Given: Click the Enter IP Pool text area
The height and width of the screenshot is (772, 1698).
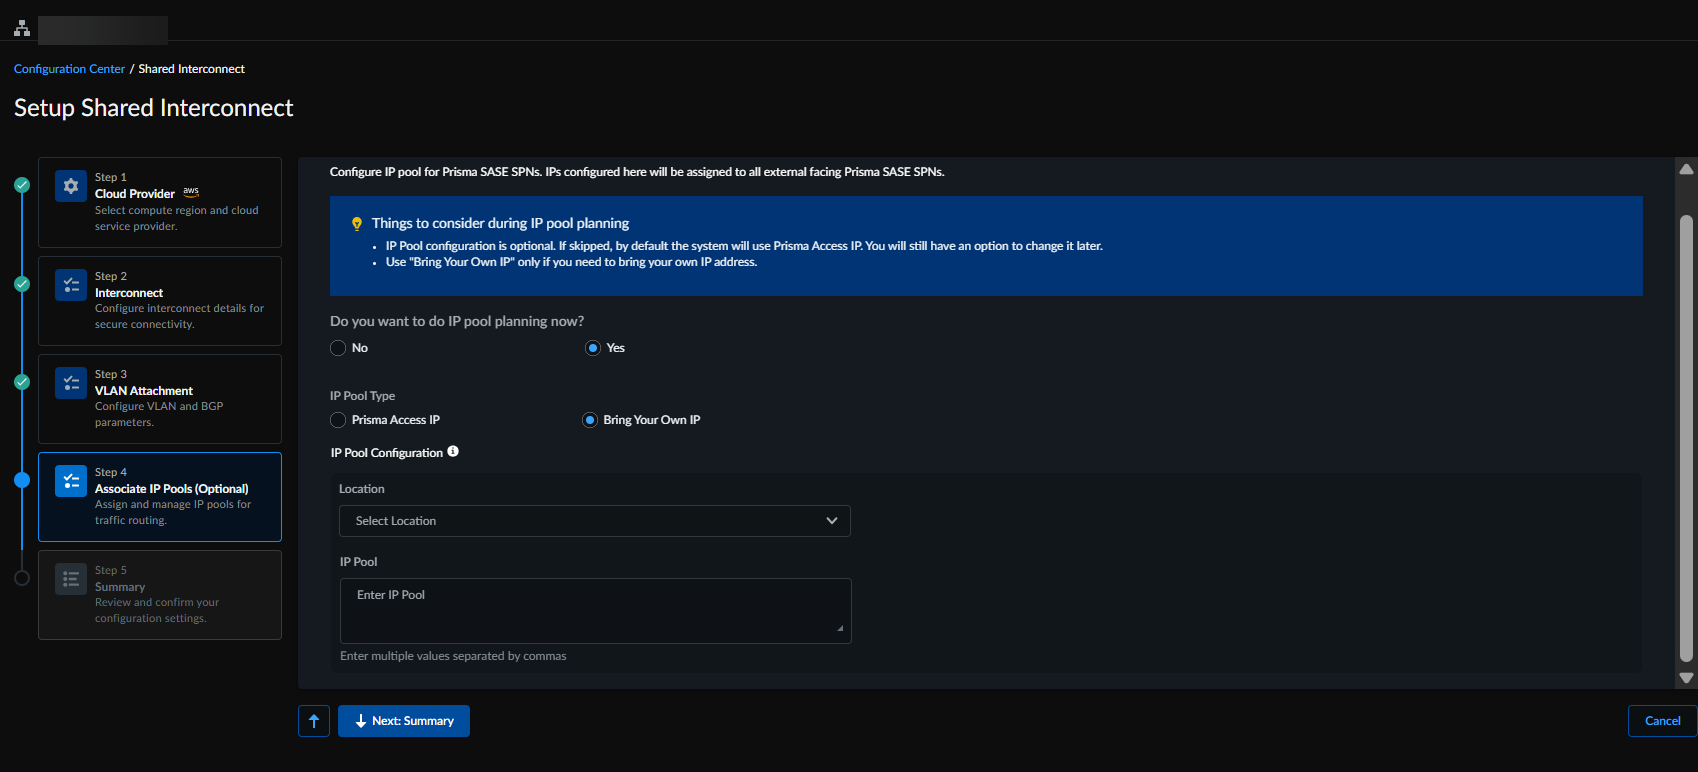Looking at the screenshot, I should click(x=595, y=610).
